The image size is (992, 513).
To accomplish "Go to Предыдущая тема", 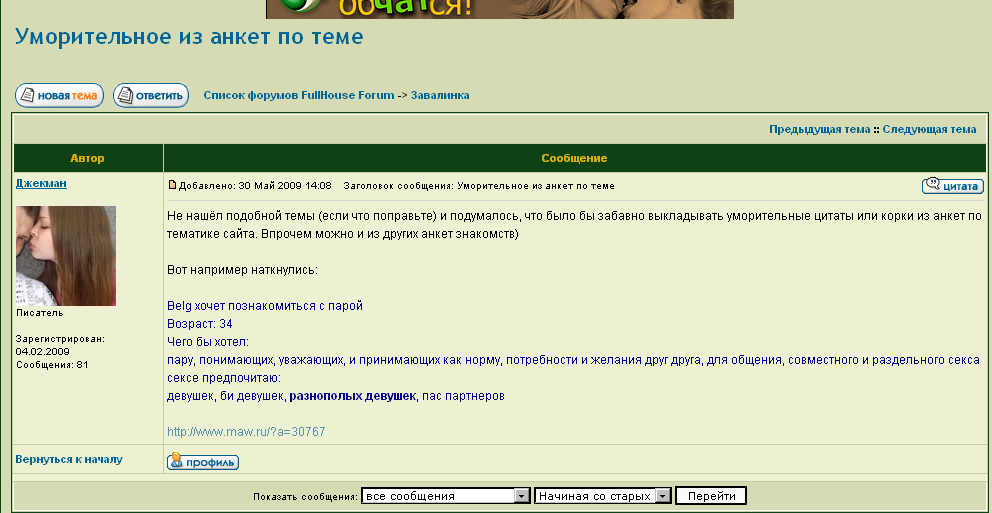I will click(x=819, y=129).
